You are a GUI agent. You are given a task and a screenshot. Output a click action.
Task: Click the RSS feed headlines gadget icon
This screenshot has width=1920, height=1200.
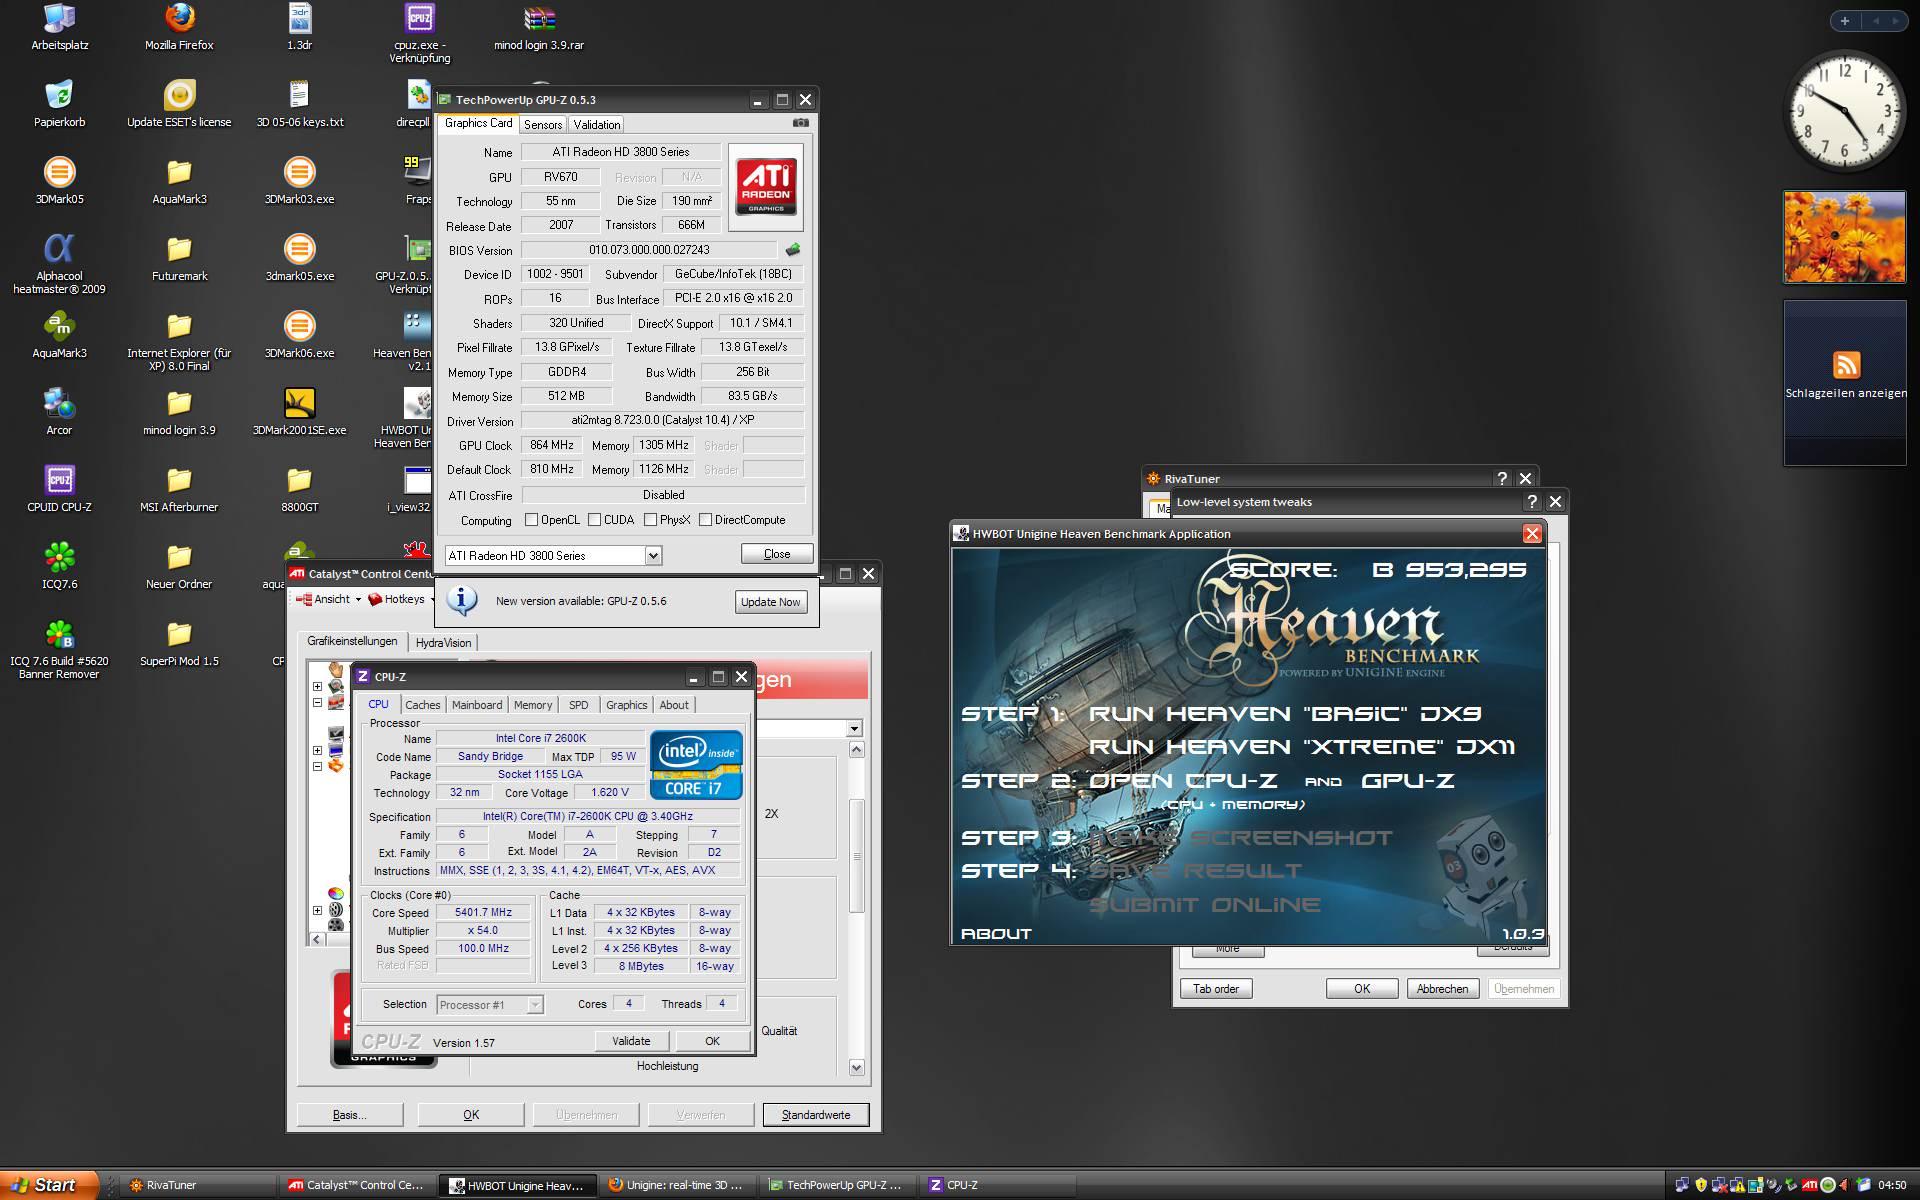pyautogui.click(x=1846, y=364)
